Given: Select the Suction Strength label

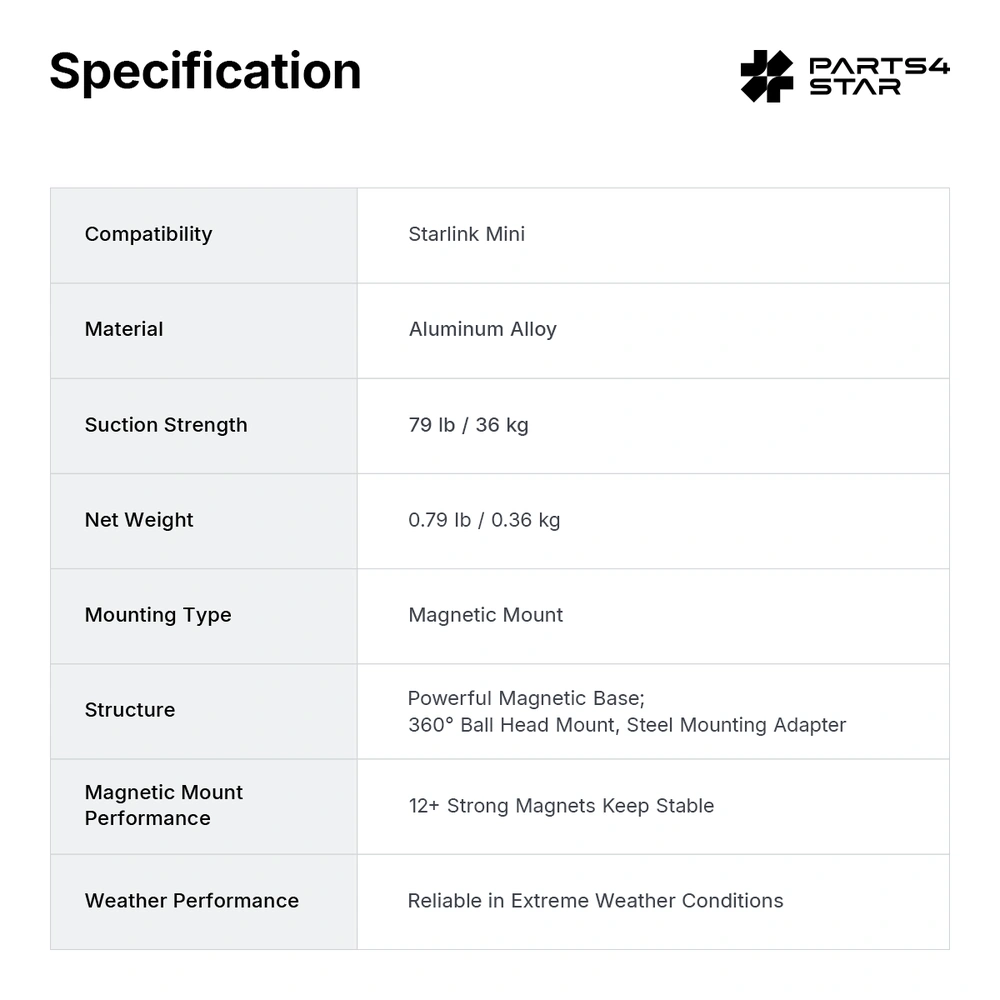Looking at the screenshot, I should [166, 425].
